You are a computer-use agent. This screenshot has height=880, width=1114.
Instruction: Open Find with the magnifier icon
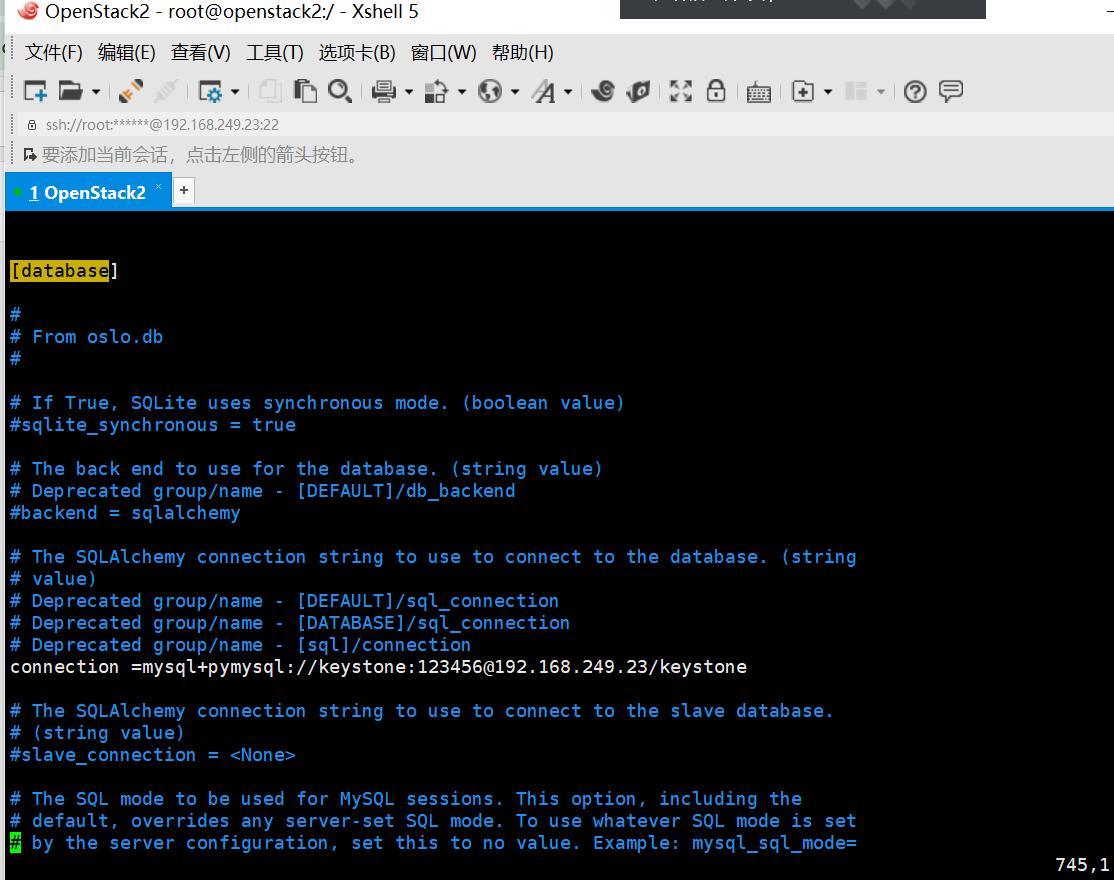click(340, 92)
